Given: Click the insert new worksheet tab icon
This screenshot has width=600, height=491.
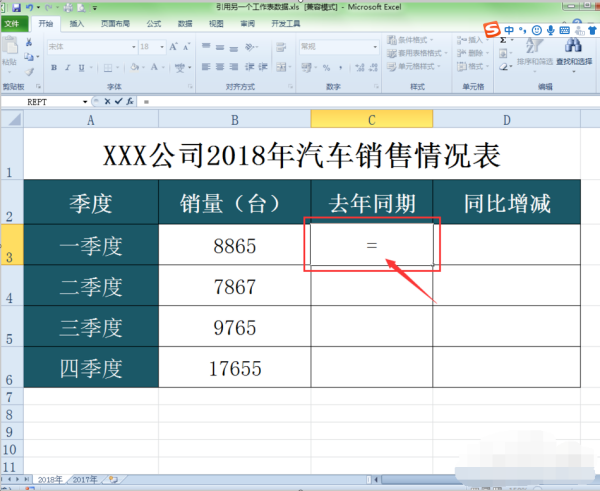Looking at the screenshot, I should coord(113,480).
